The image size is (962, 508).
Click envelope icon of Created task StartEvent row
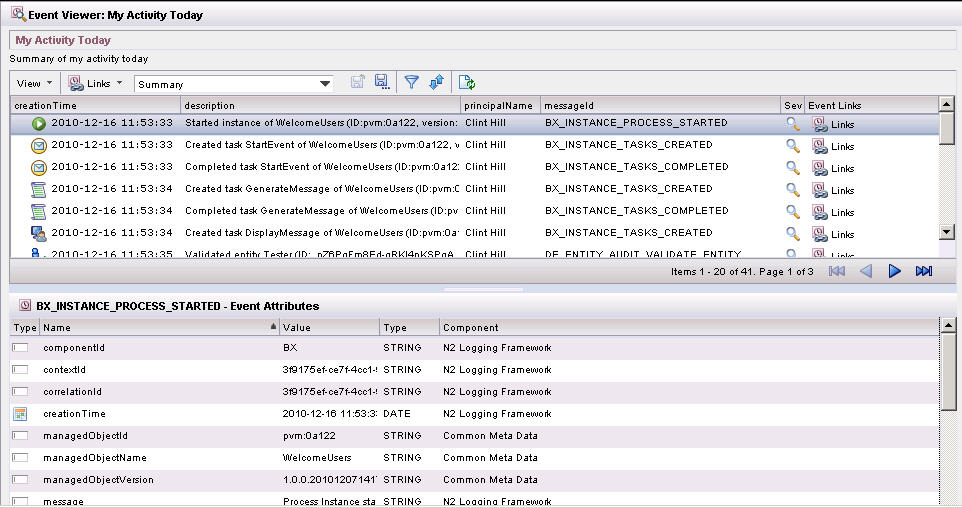coord(39,145)
